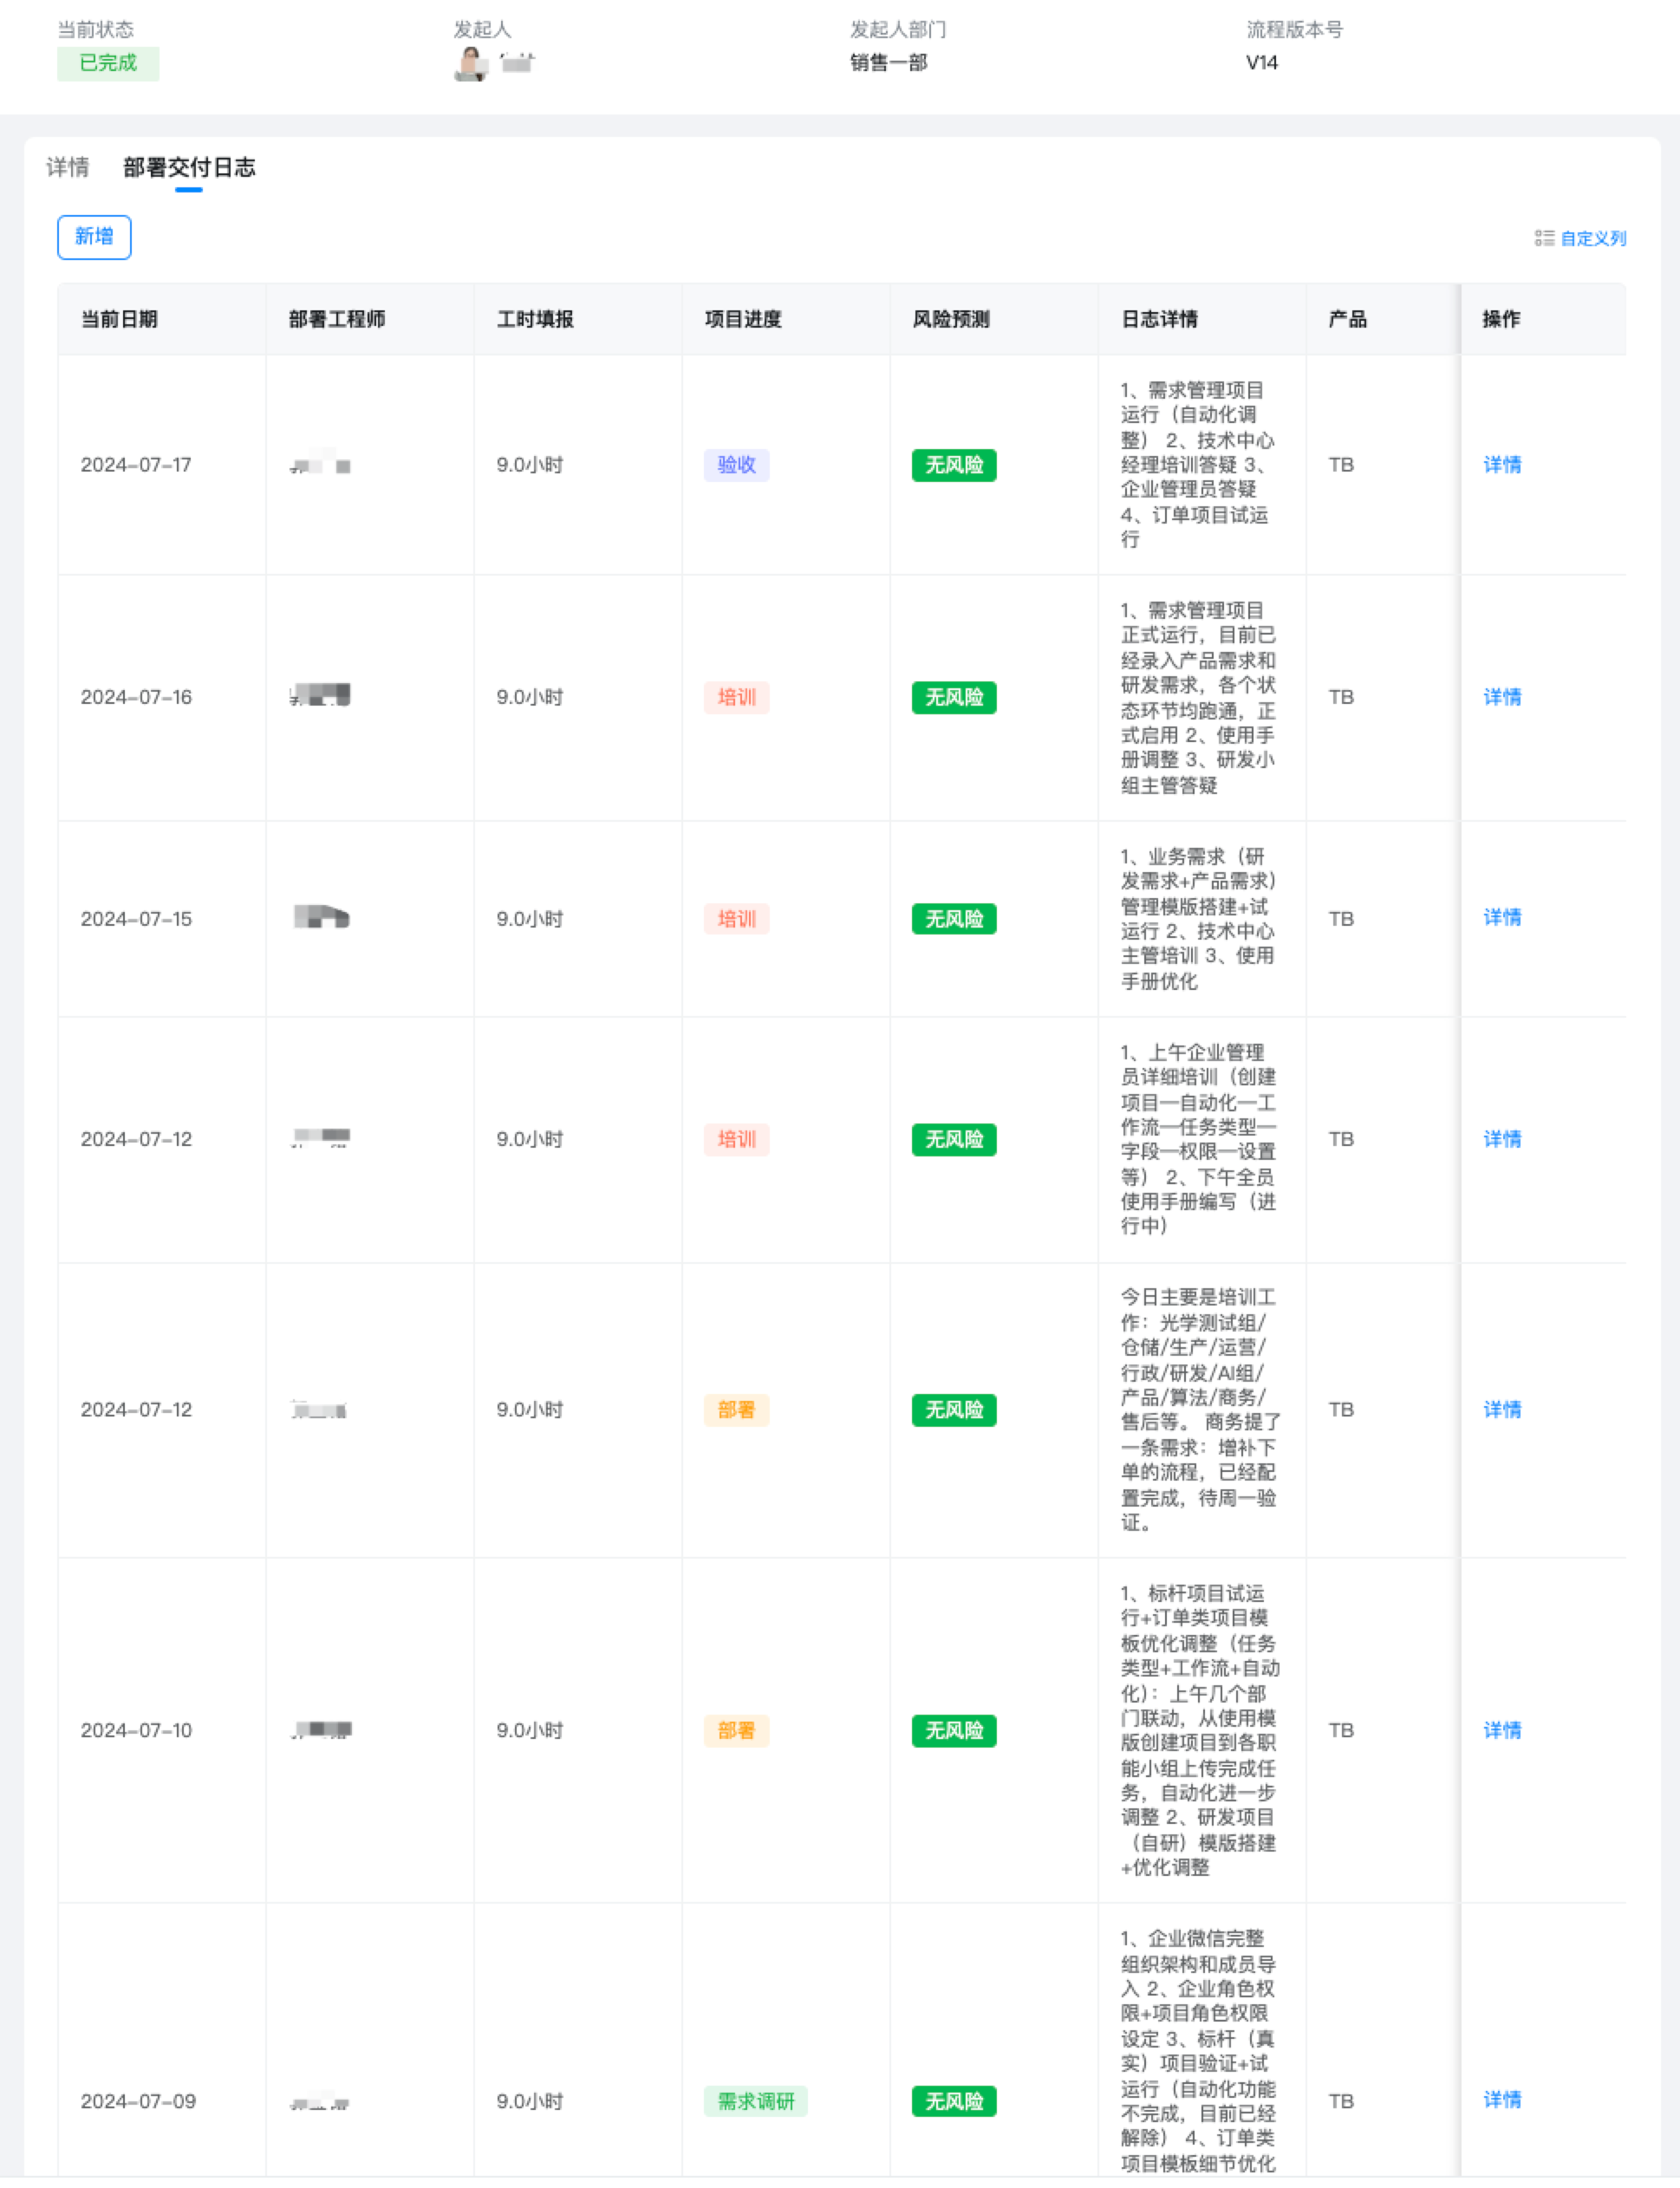
Task: Open 详情 for the 2024-07-16 log
Action: click(x=1501, y=697)
